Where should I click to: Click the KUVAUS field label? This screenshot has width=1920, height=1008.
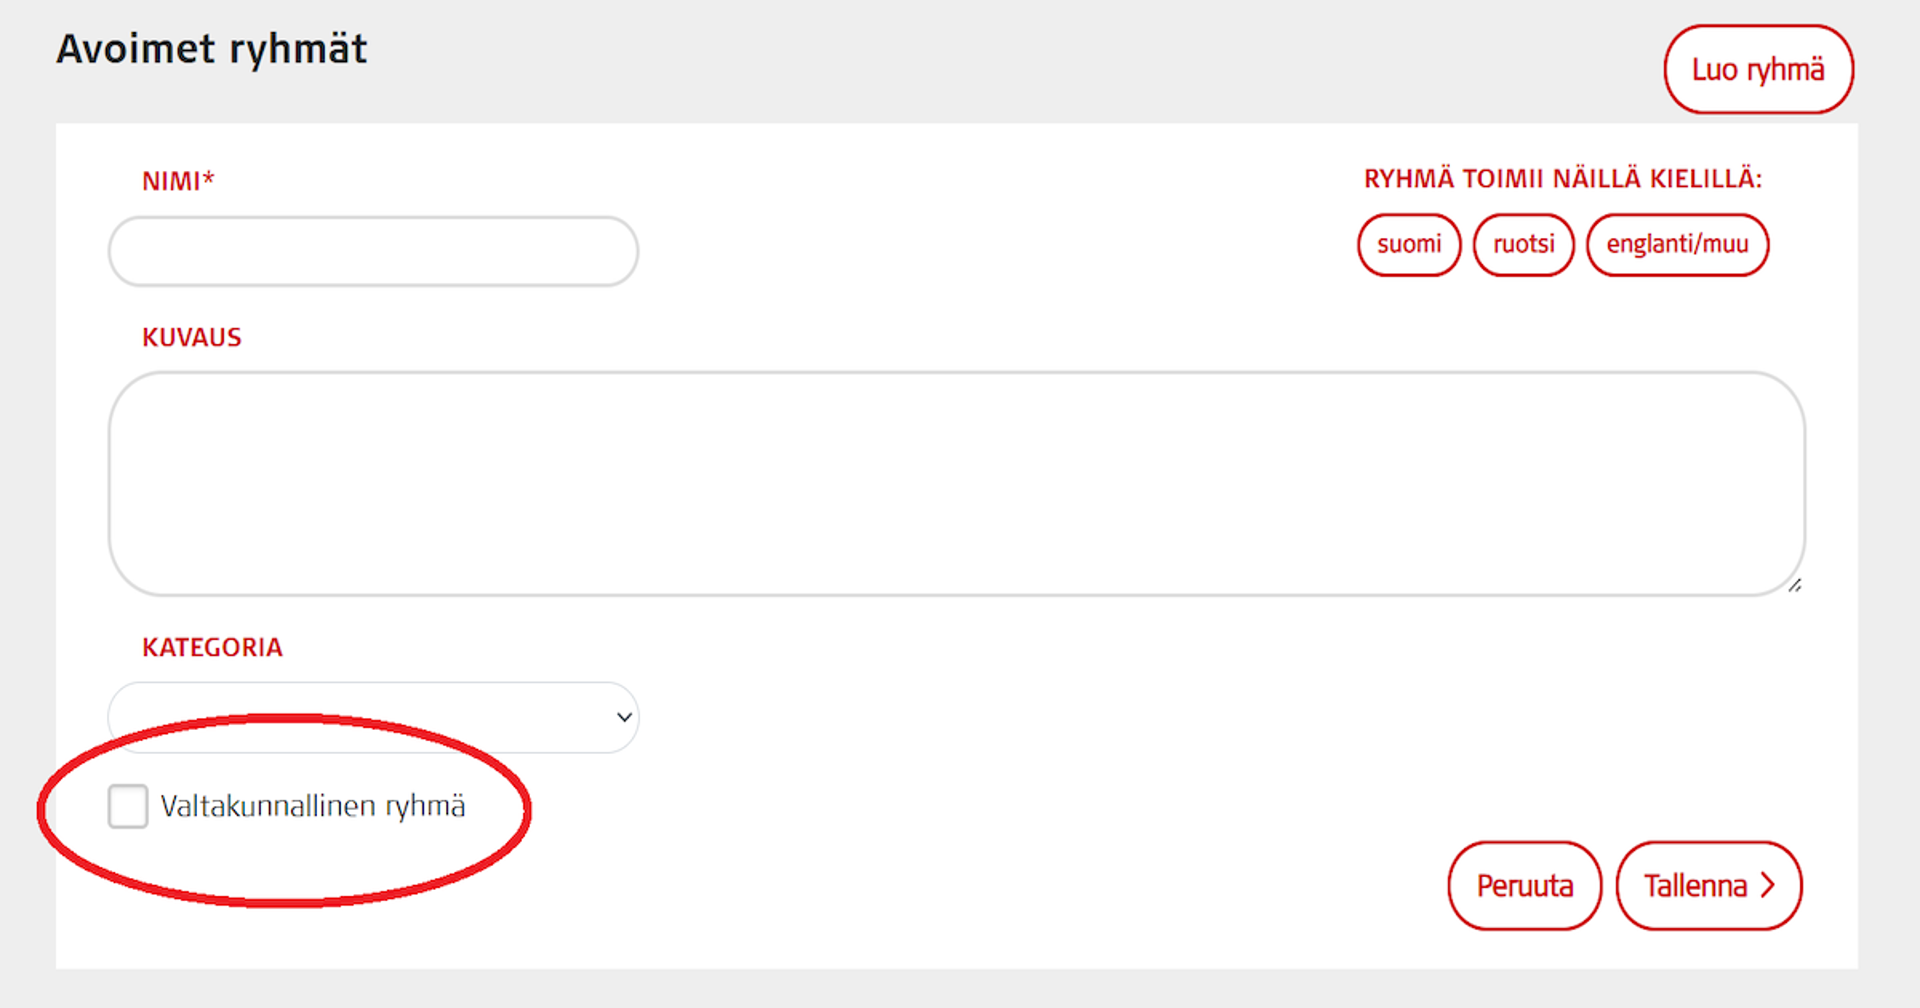[x=192, y=338]
